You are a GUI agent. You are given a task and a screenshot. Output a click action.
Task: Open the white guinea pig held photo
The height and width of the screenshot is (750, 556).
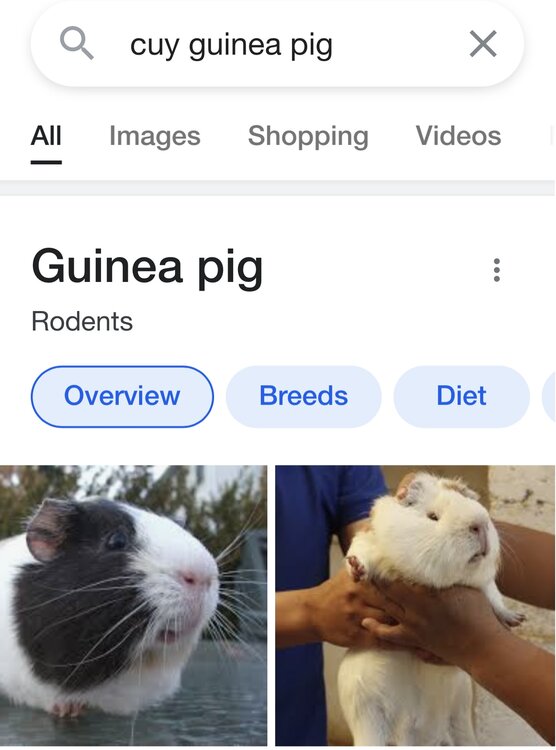coord(415,606)
